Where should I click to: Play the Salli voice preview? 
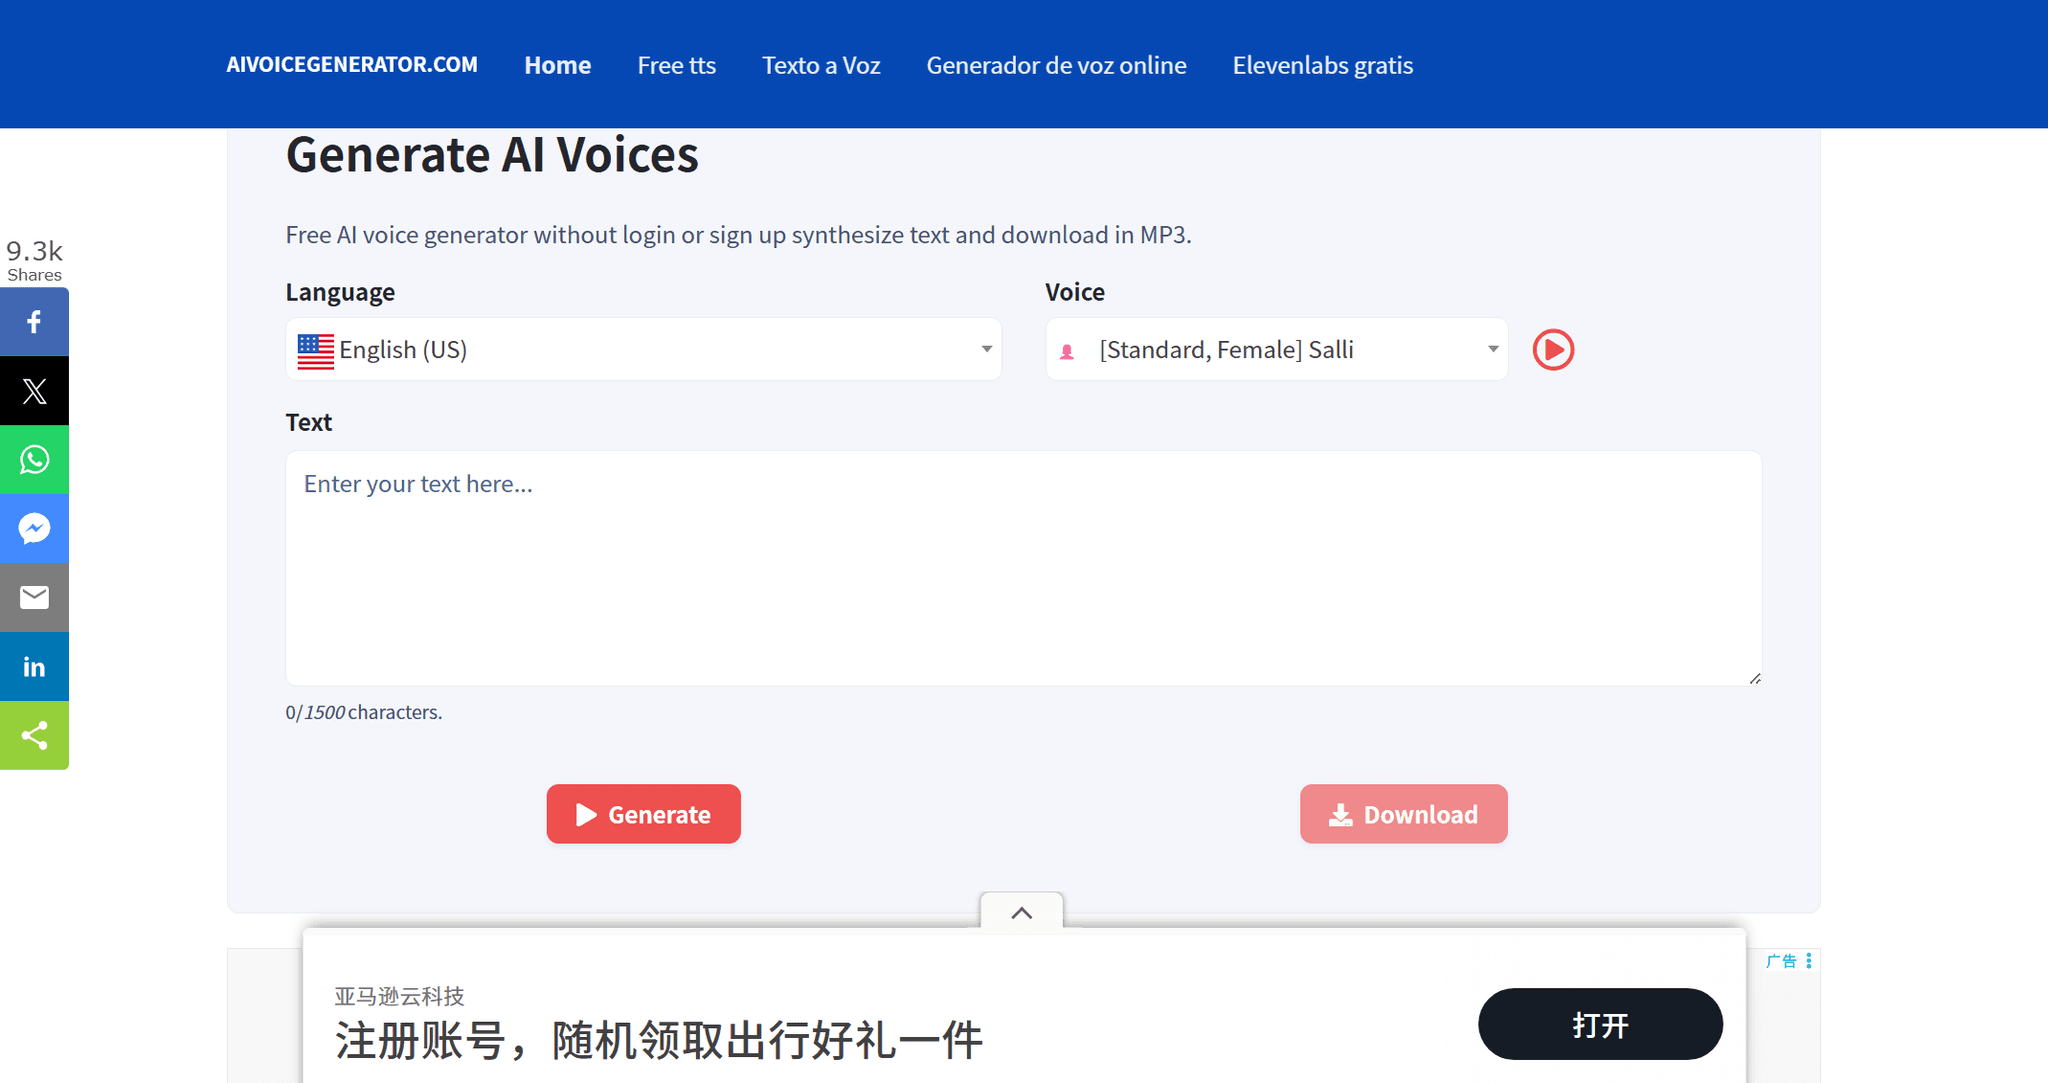pyautogui.click(x=1552, y=349)
